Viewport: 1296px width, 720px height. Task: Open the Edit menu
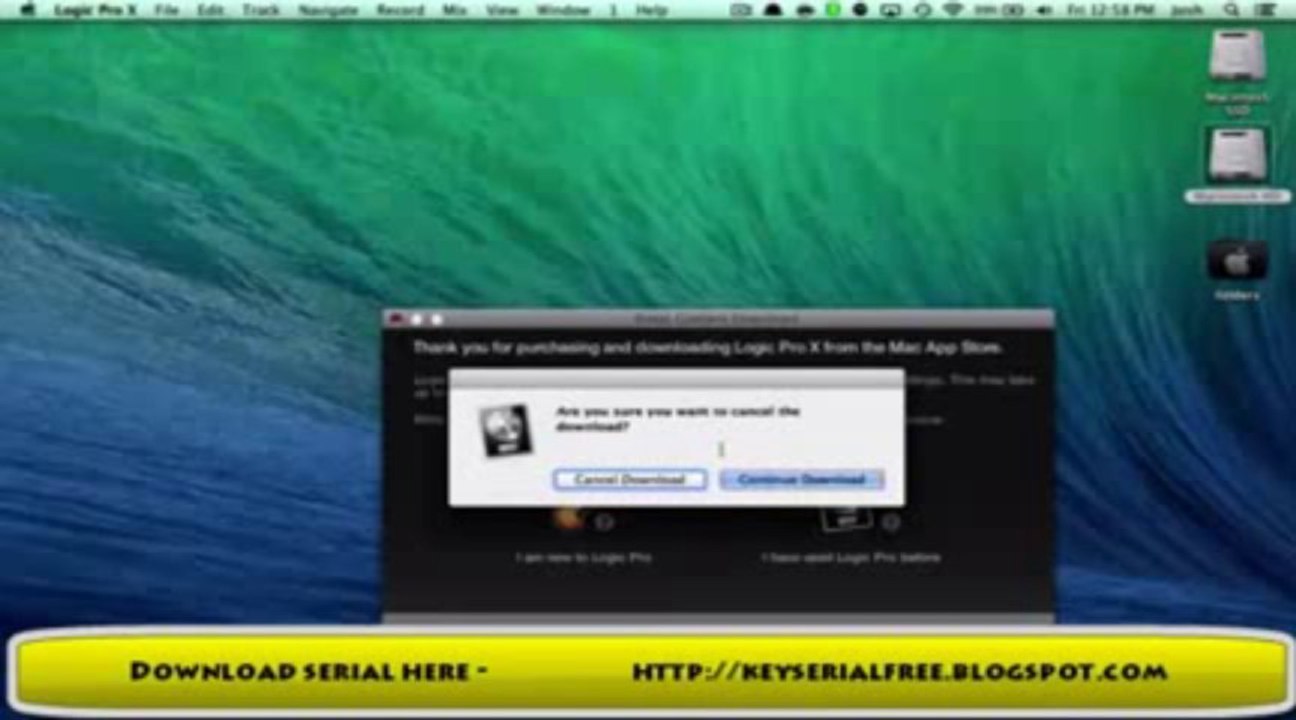(210, 10)
